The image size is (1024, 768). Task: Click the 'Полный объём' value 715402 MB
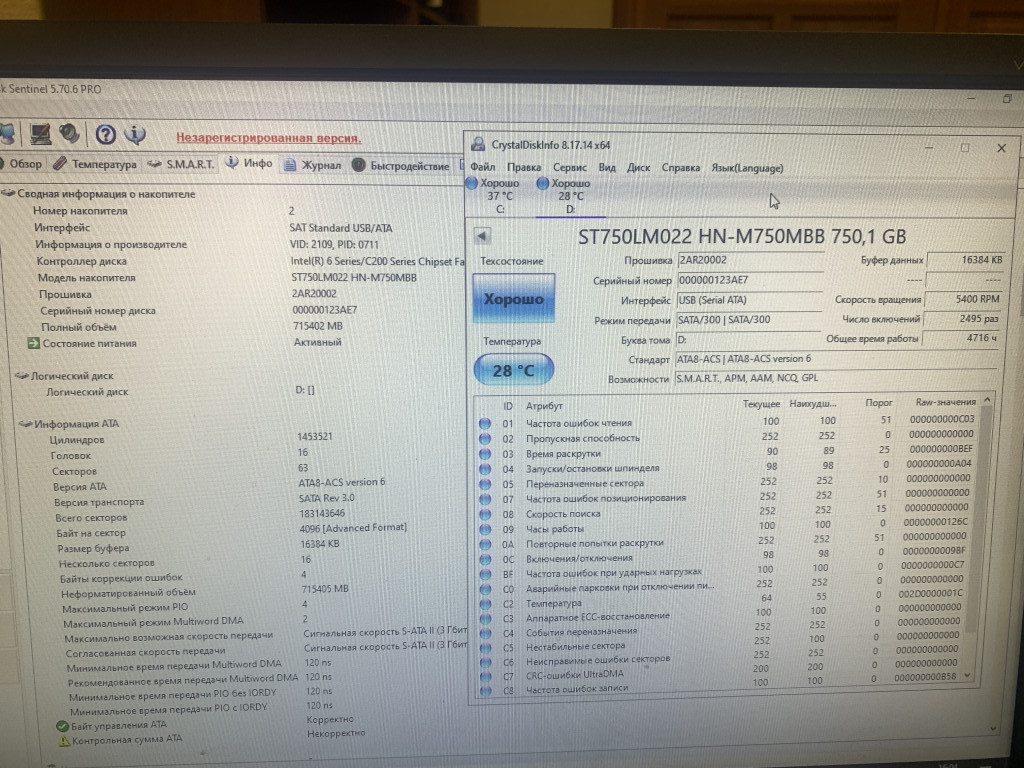tap(317, 326)
